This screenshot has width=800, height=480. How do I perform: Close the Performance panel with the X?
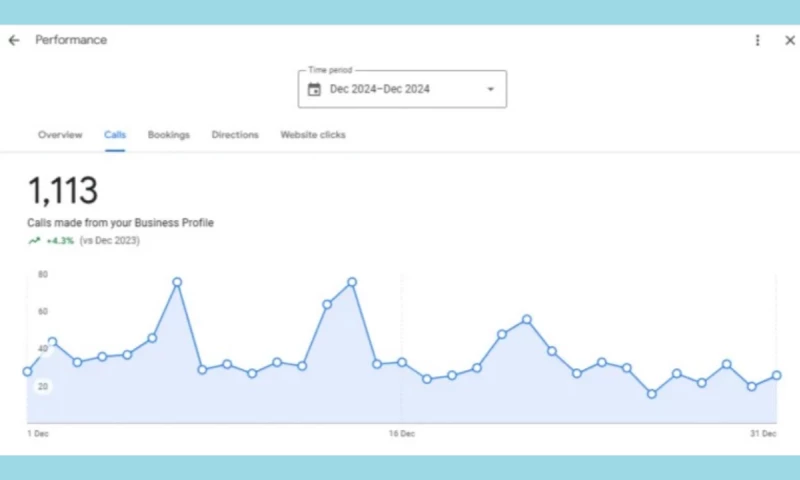[x=790, y=40]
